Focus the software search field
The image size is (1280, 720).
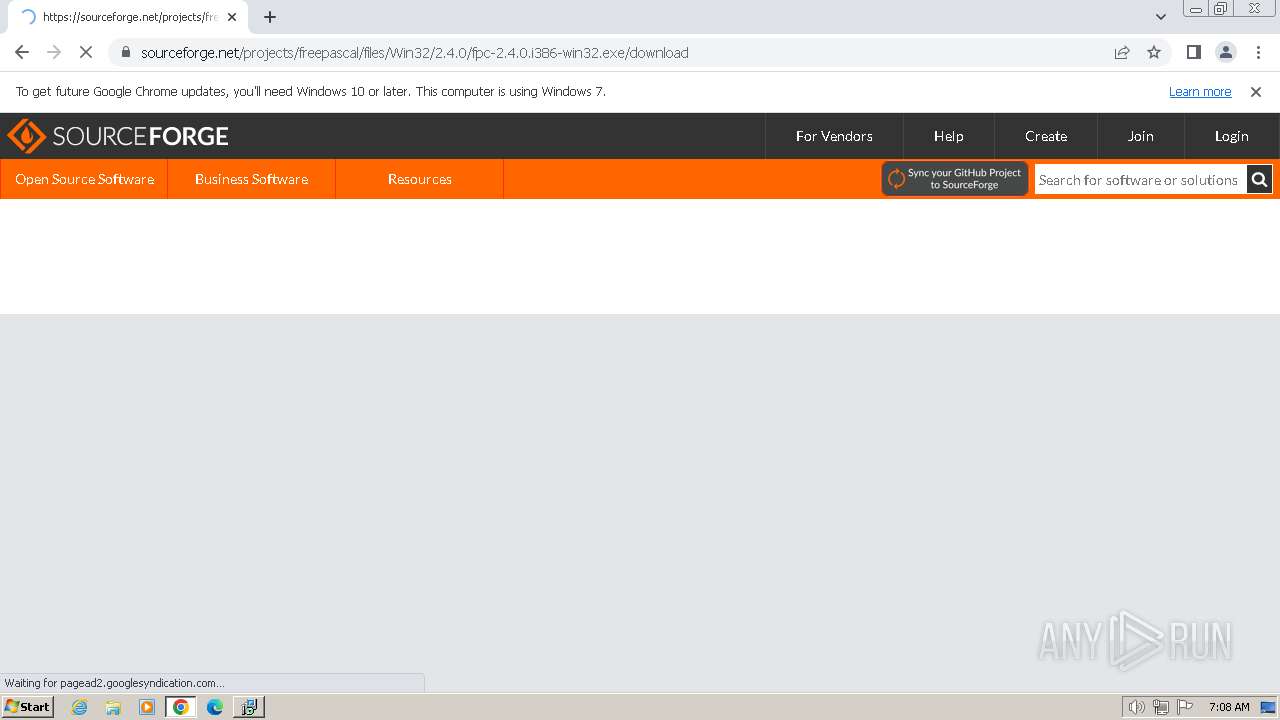[1140, 180]
